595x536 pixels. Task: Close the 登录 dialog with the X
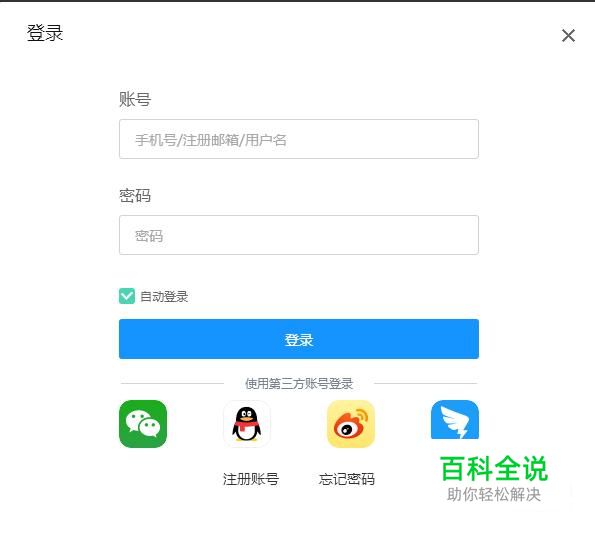[x=568, y=36]
